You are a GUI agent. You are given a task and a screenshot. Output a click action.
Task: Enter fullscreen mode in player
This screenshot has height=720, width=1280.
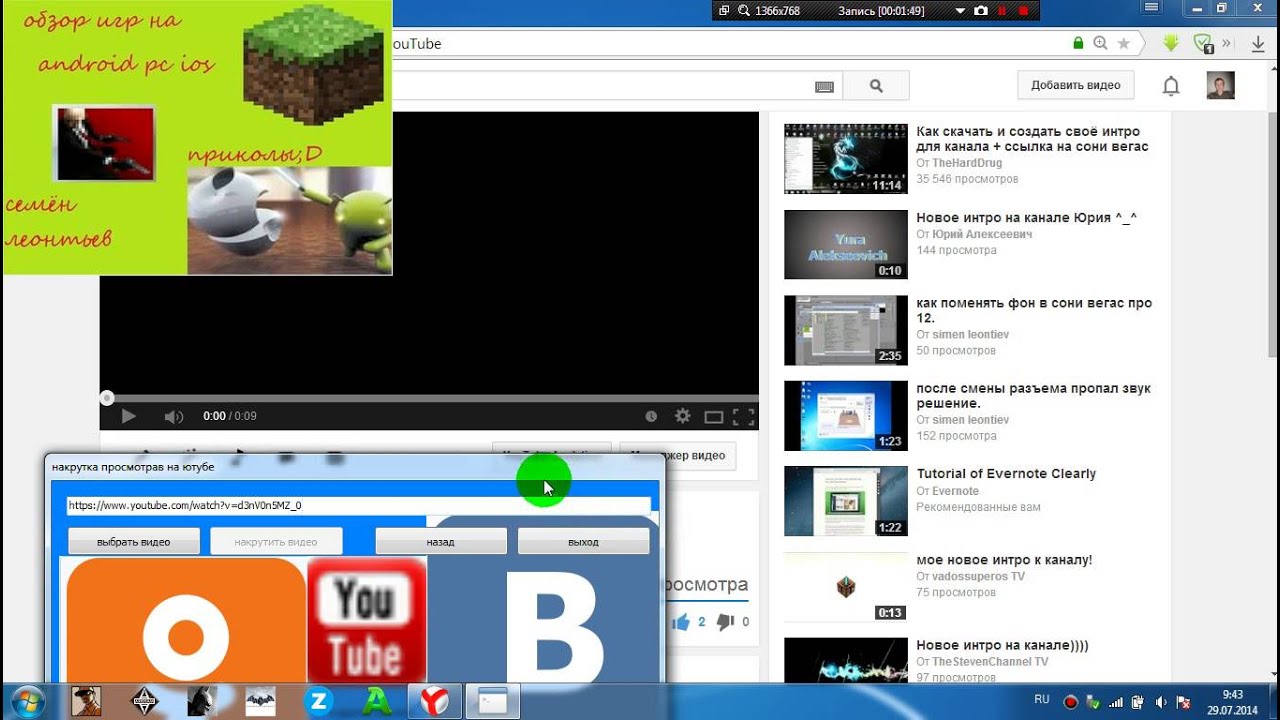[743, 416]
